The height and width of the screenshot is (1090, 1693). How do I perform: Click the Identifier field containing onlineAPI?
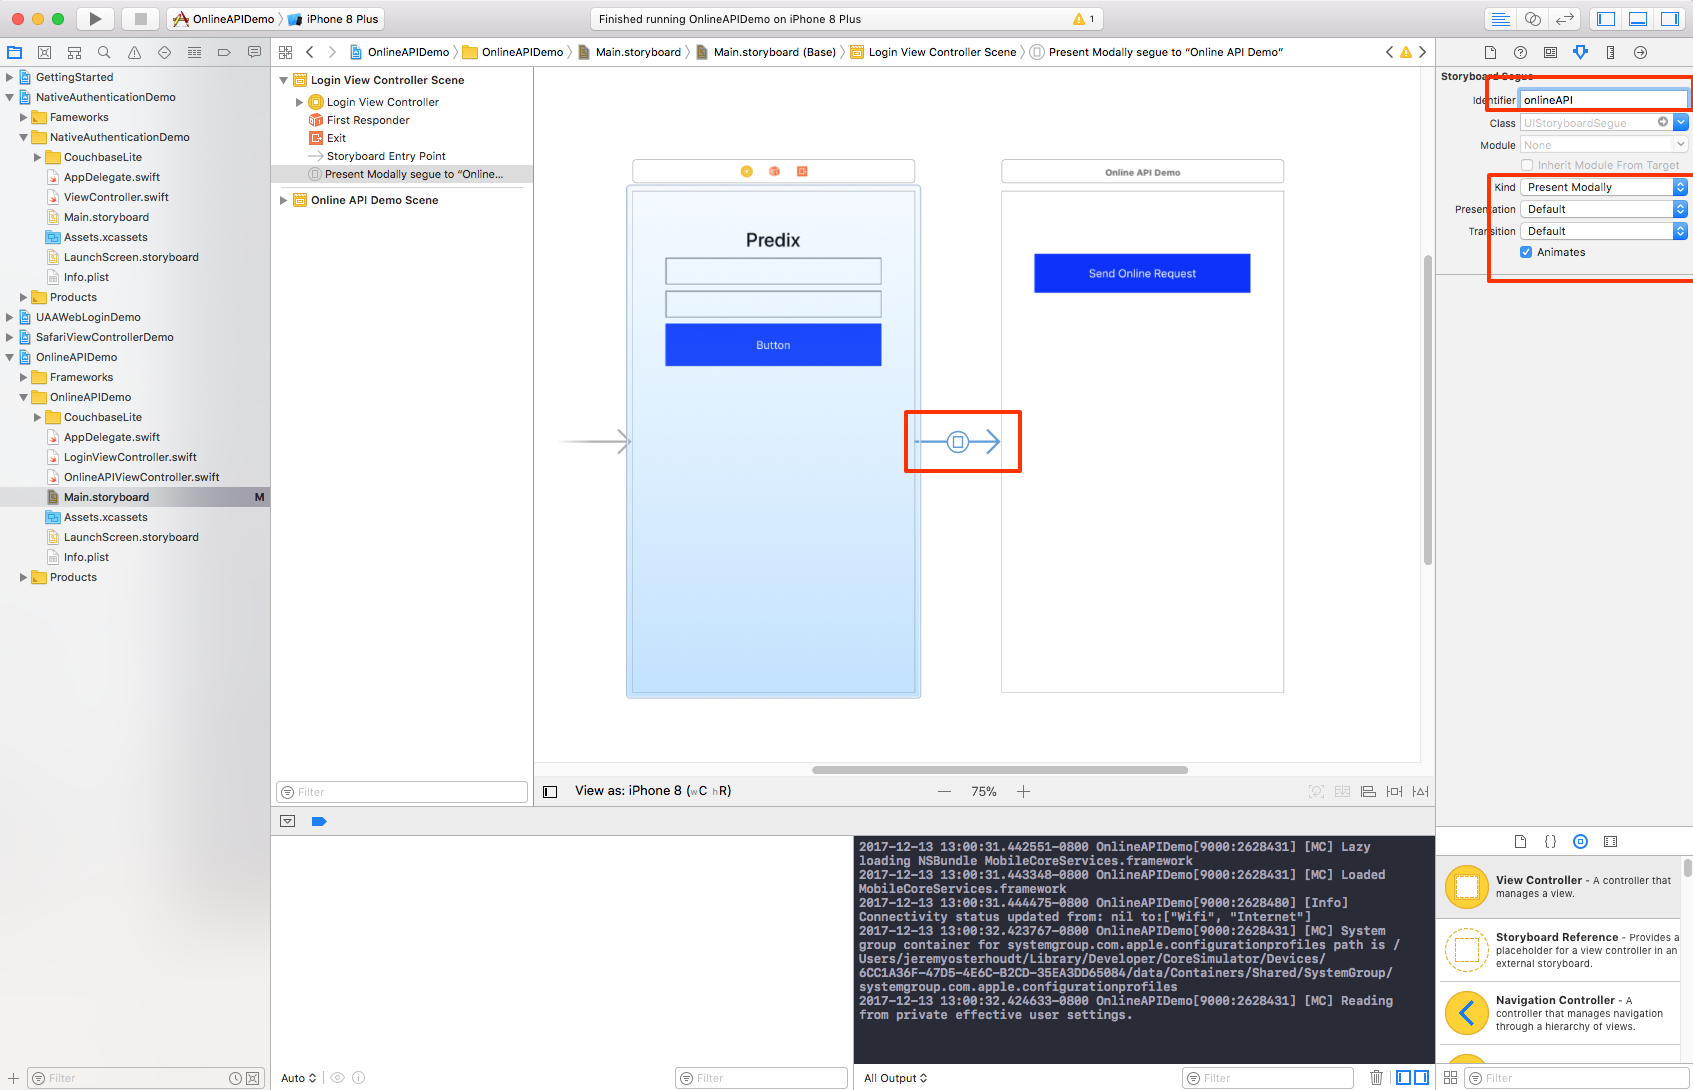click(x=1600, y=99)
